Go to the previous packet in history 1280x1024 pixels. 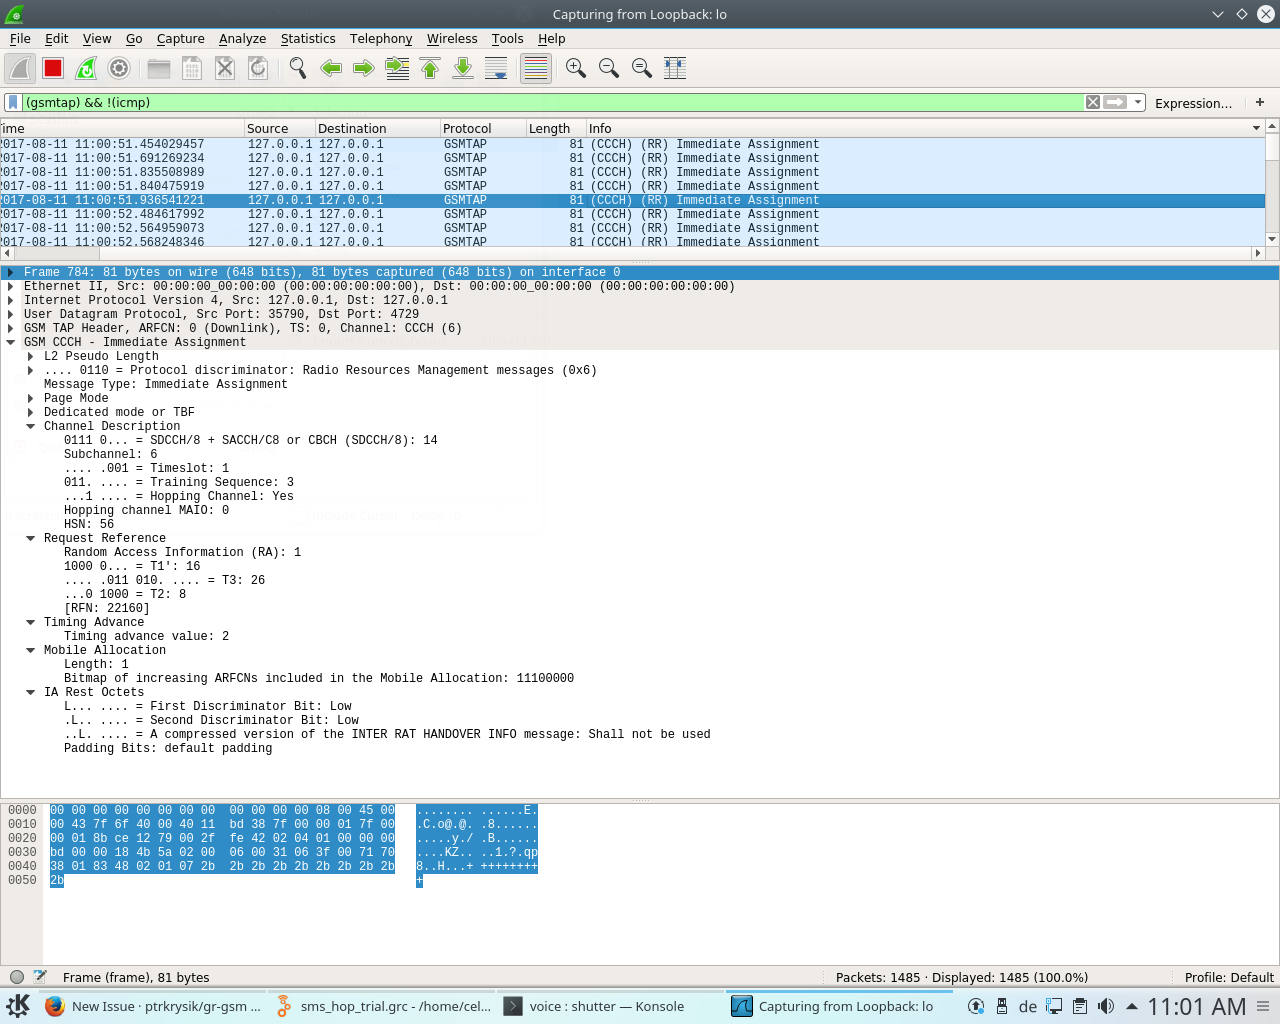point(331,68)
